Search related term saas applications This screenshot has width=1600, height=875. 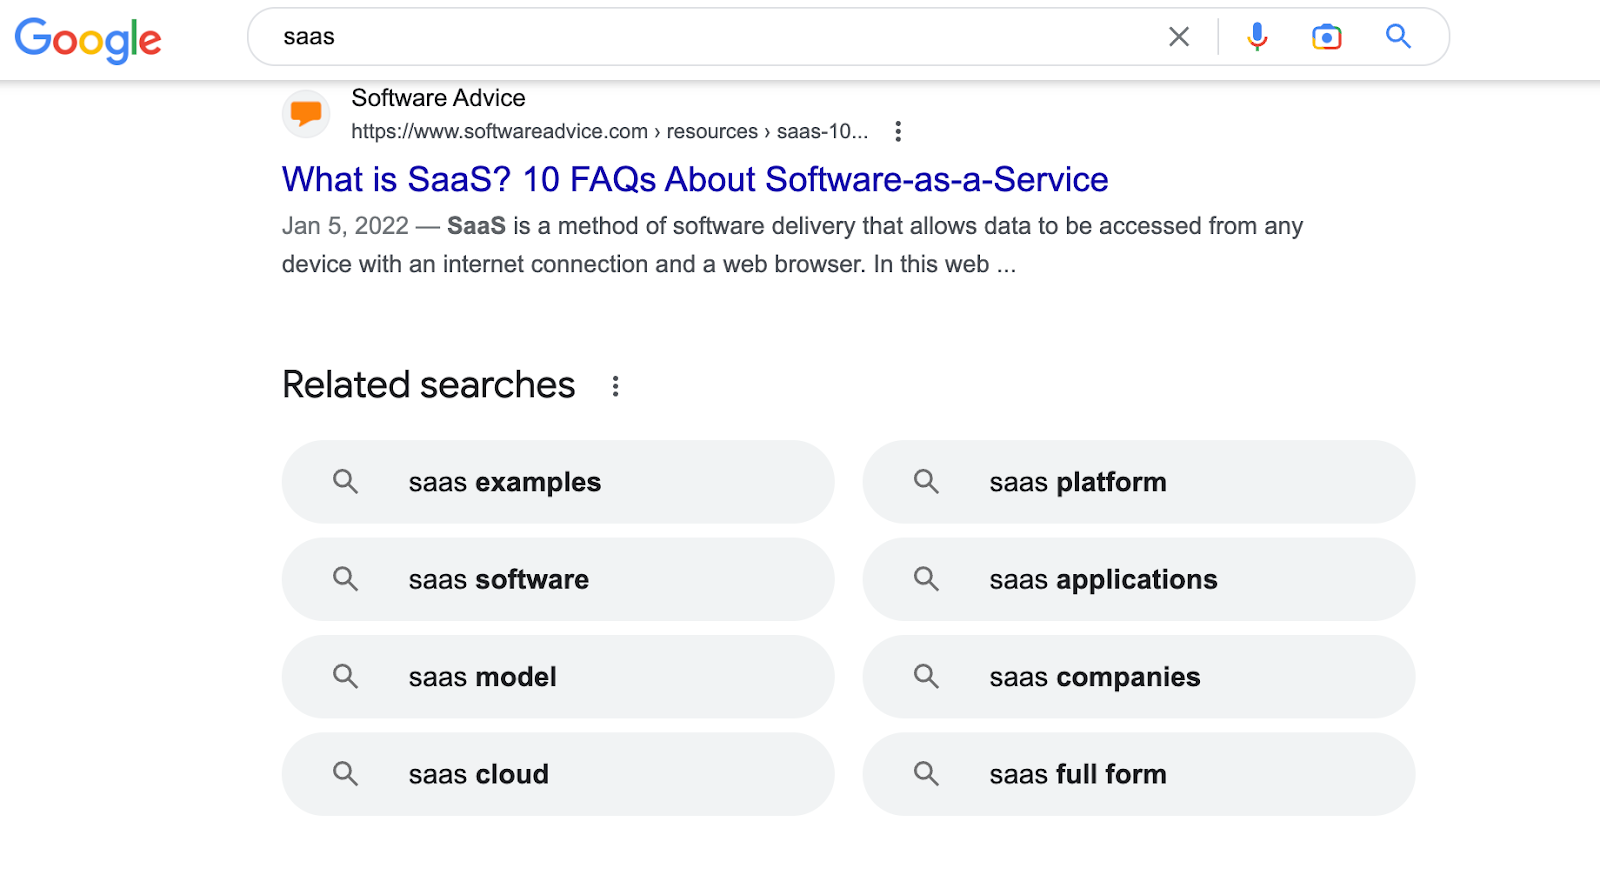tap(1139, 579)
